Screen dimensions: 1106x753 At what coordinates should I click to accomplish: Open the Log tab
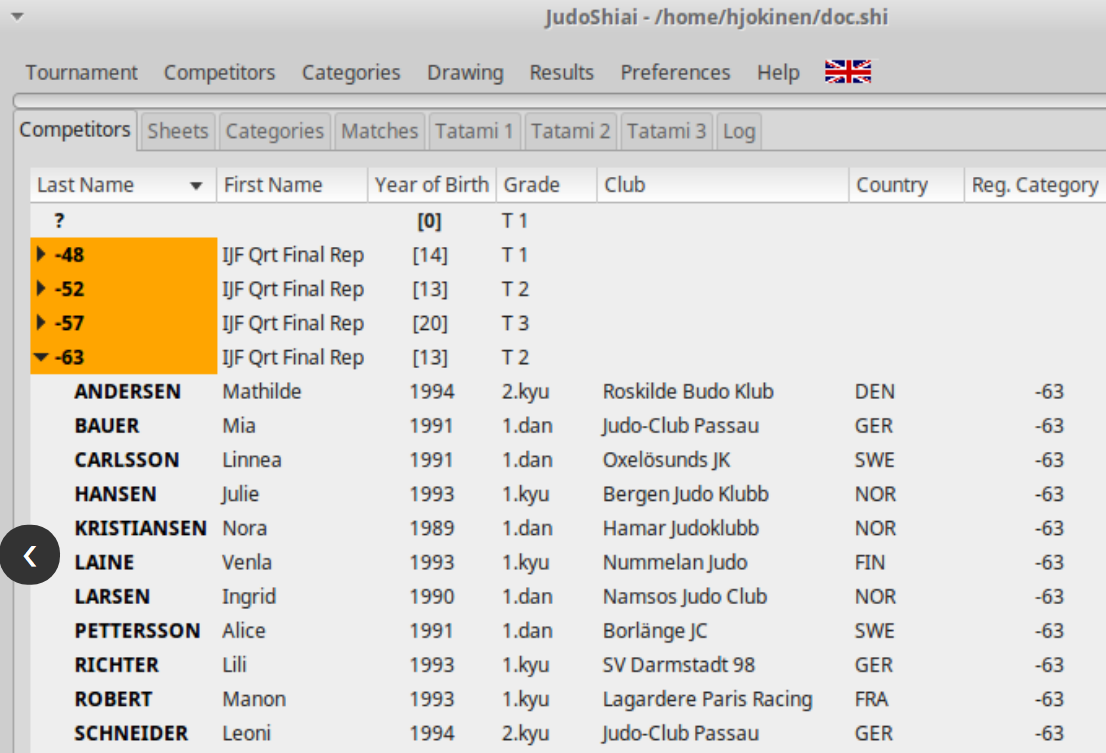point(739,131)
